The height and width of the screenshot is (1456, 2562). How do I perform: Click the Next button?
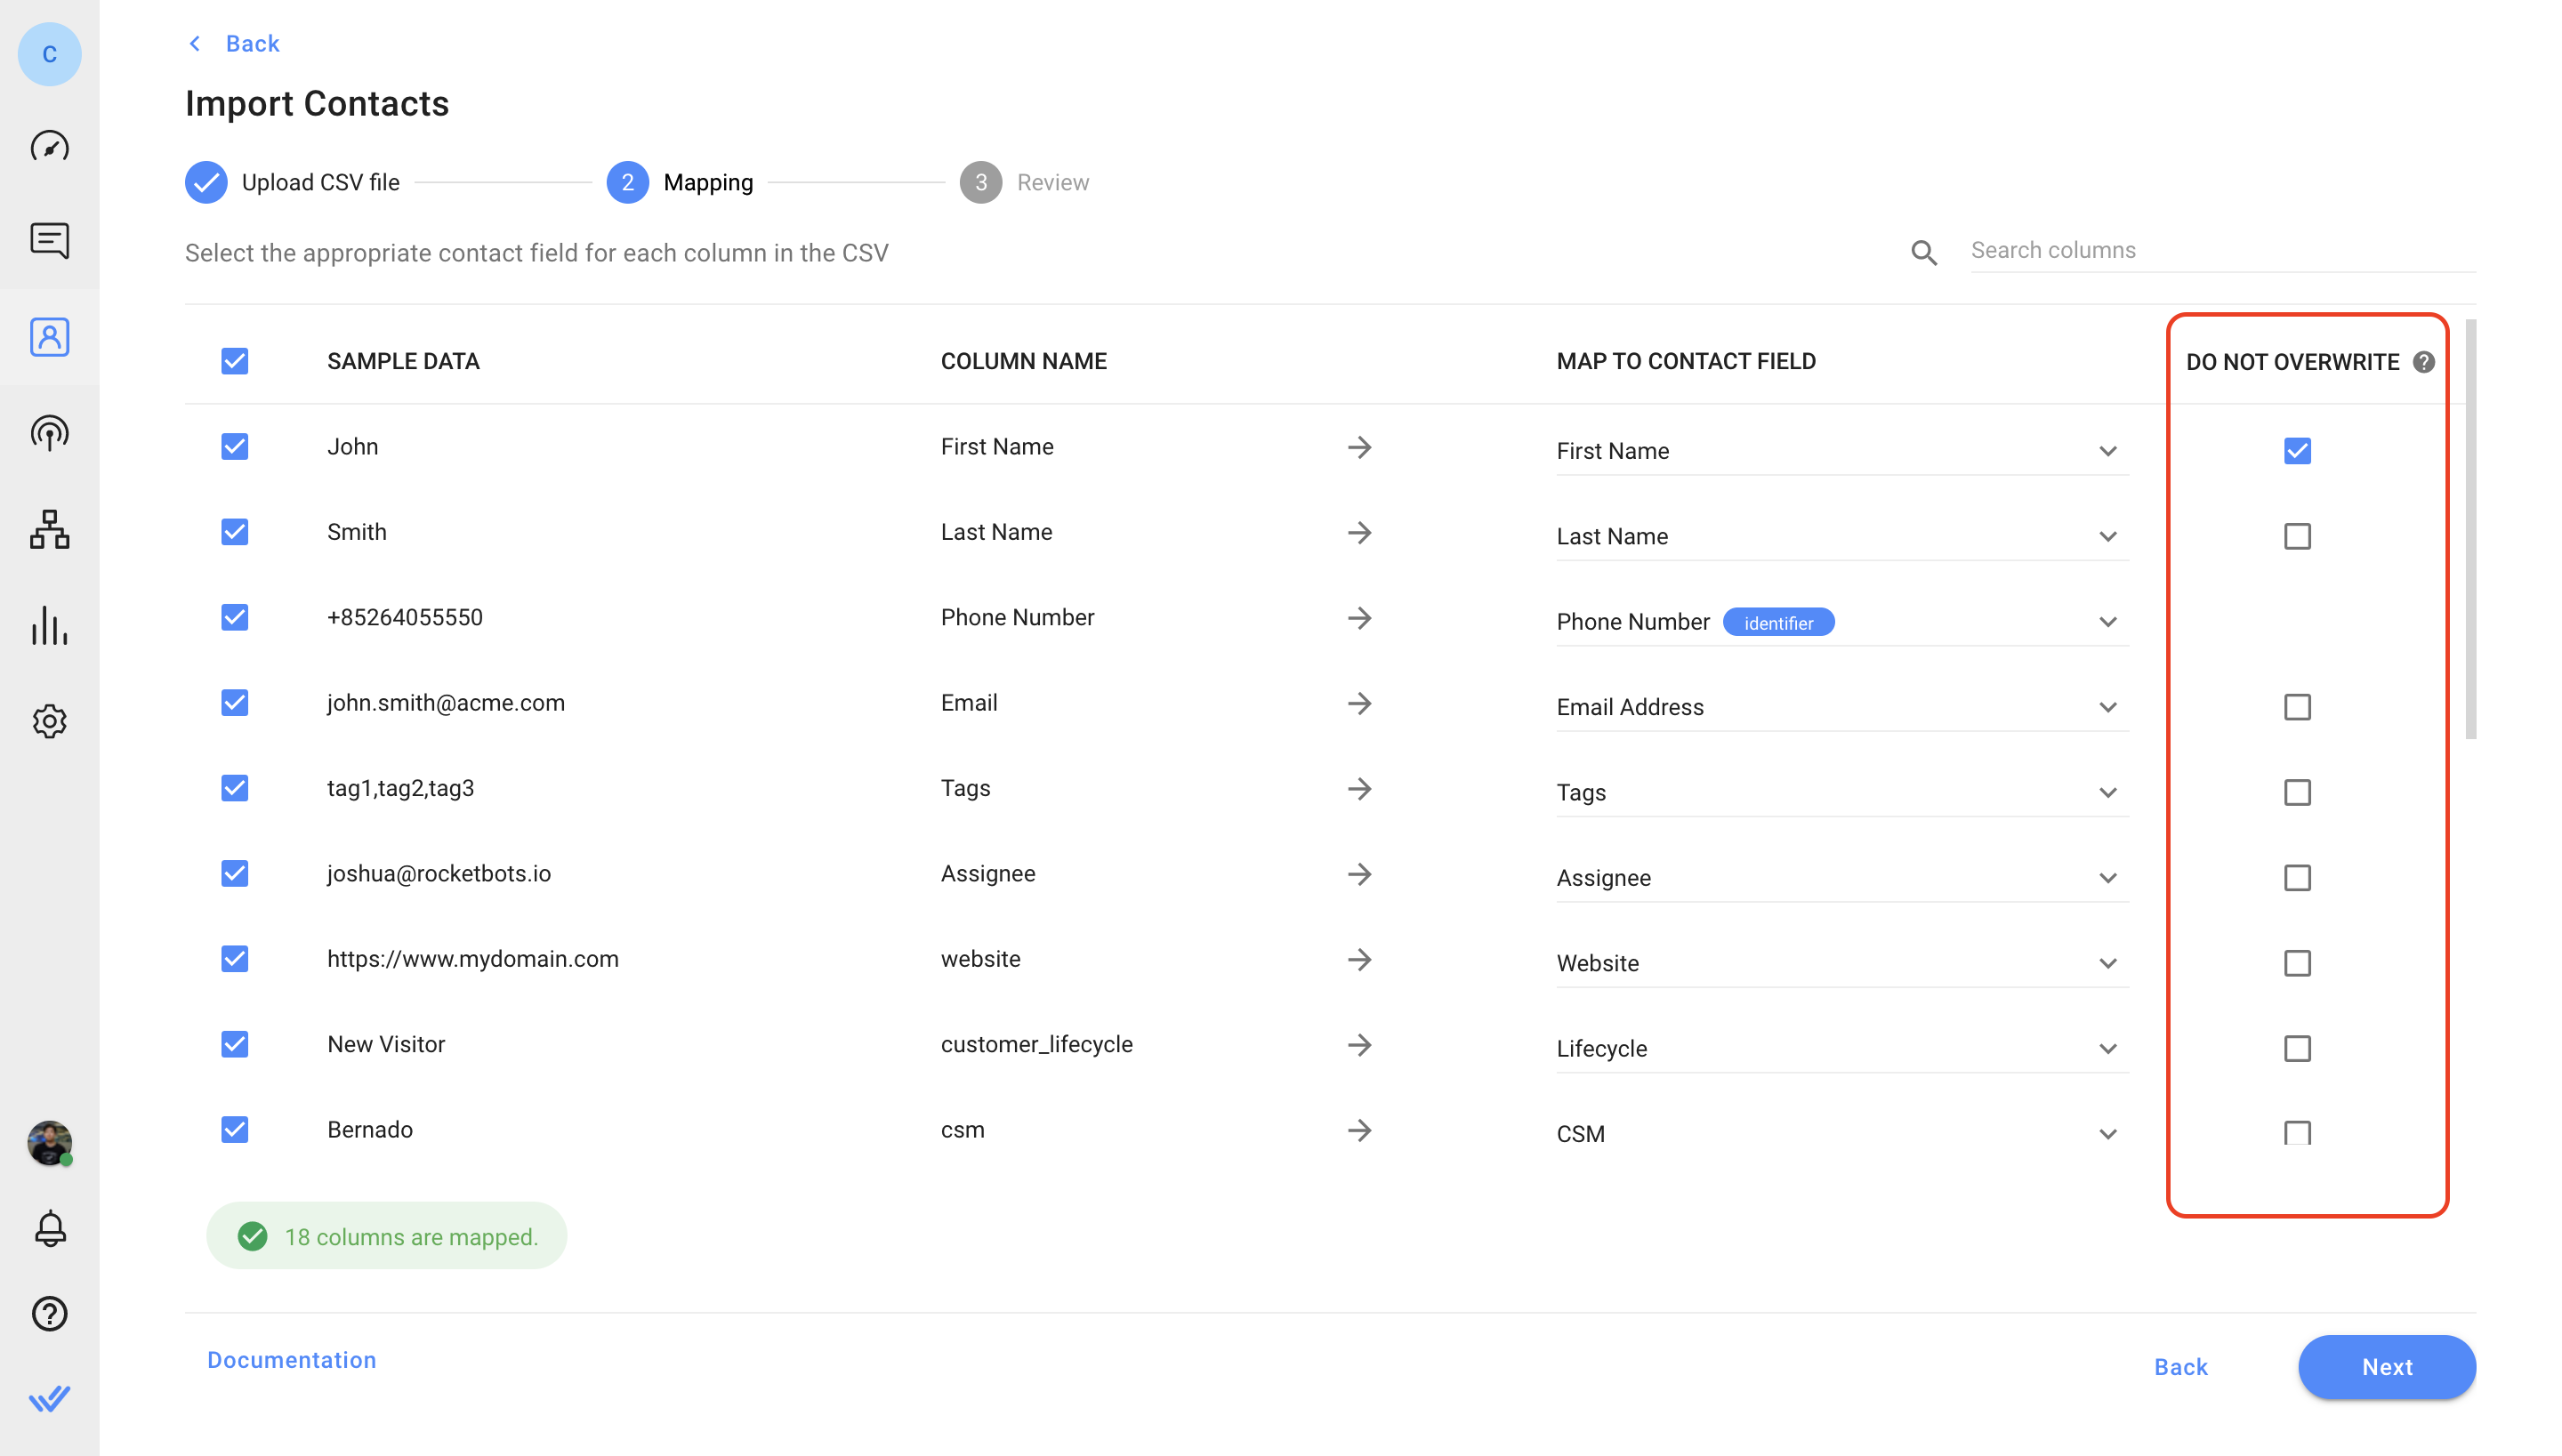2386,1366
